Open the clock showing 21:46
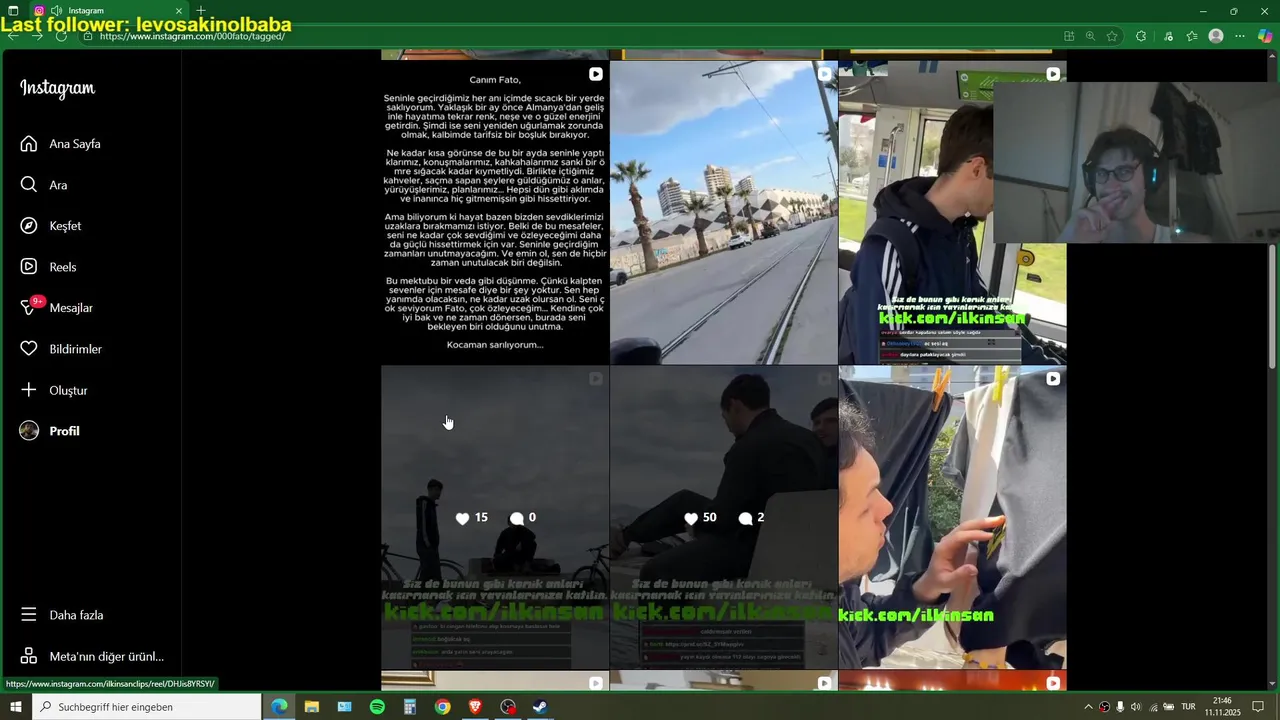 point(1222,707)
